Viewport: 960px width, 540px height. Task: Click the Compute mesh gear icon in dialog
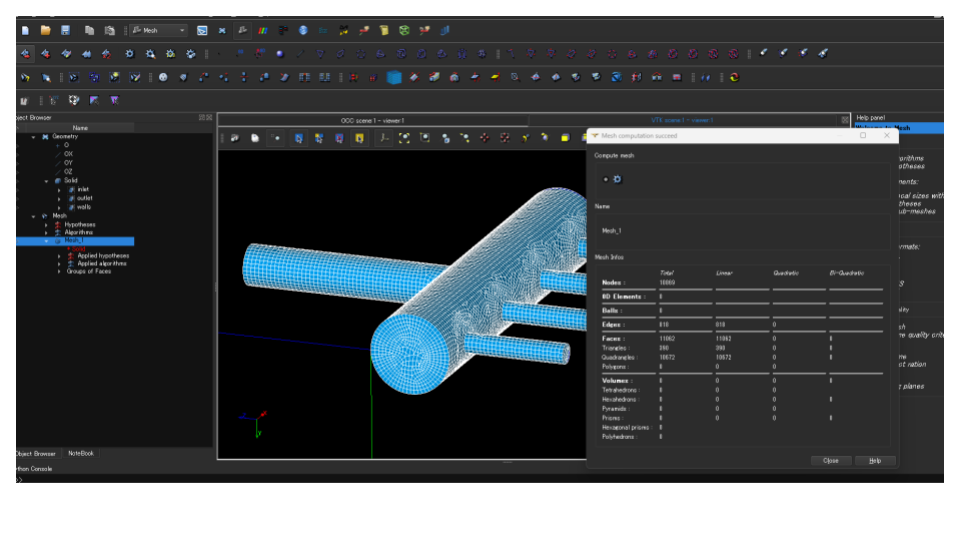click(617, 179)
